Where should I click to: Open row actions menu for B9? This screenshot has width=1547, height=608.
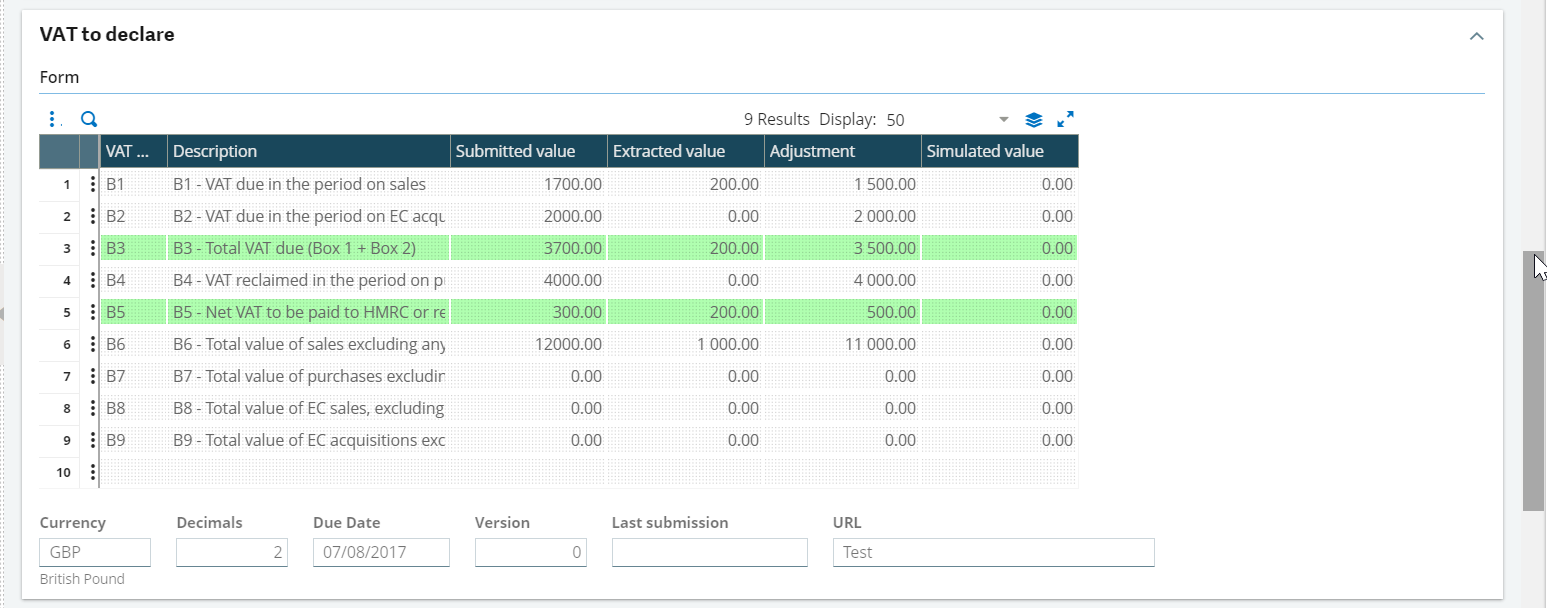click(x=93, y=441)
